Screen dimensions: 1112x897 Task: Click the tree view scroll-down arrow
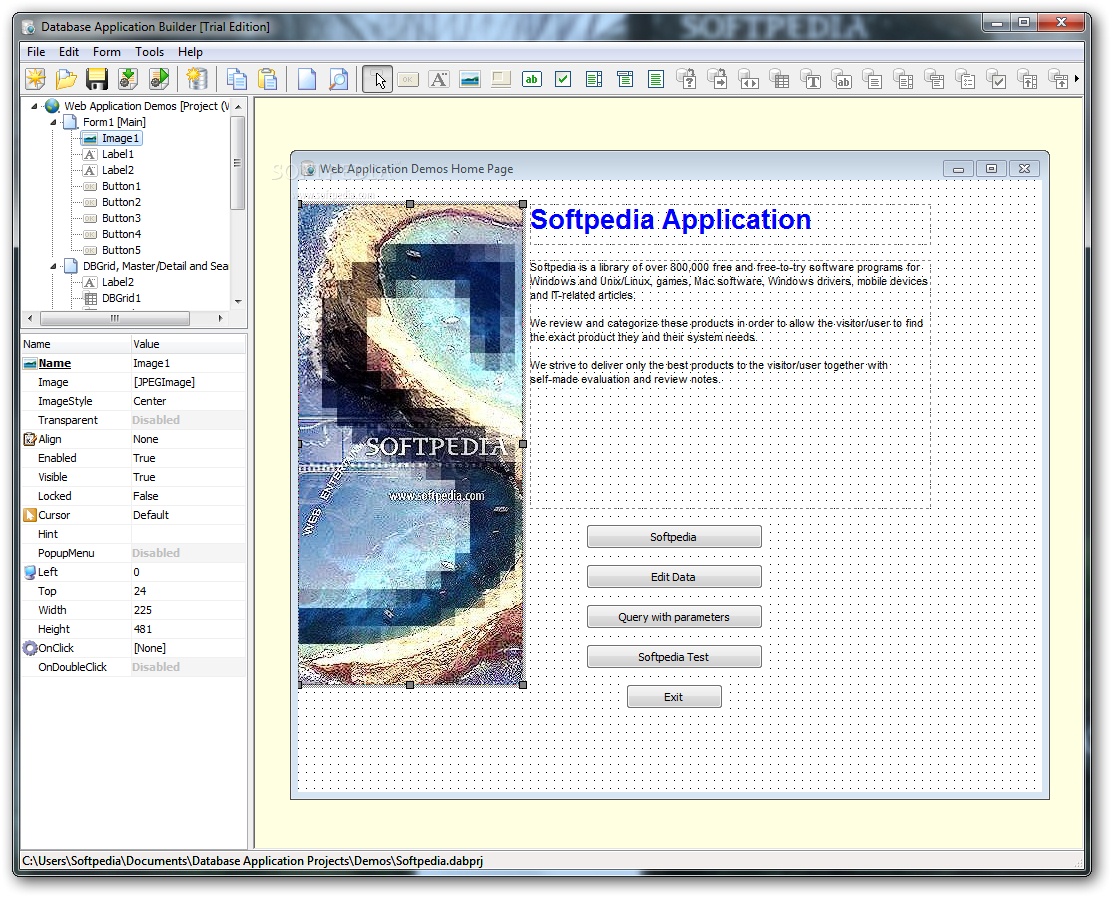point(238,301)
